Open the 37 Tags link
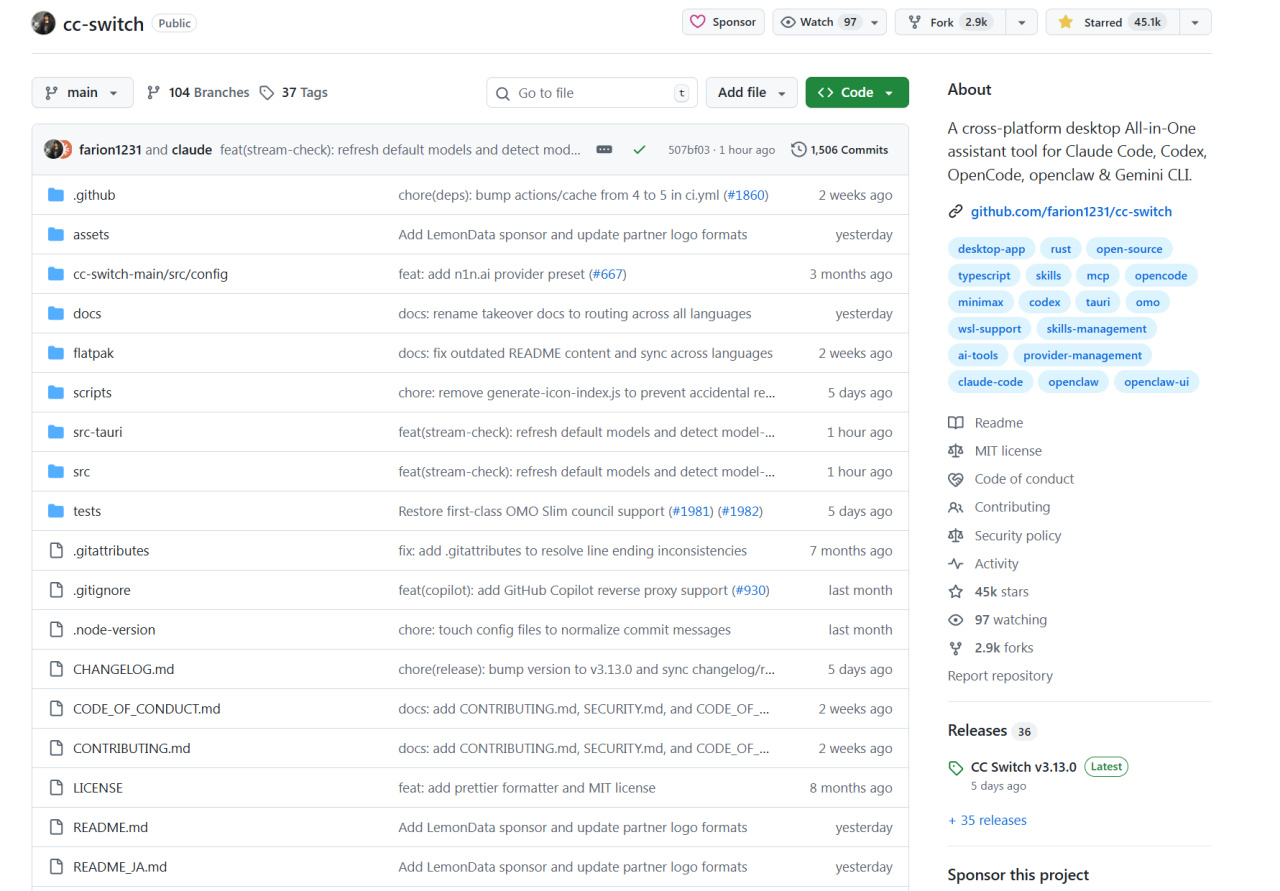The width and height of the screenshot is (1280, 891). [293, 93]
